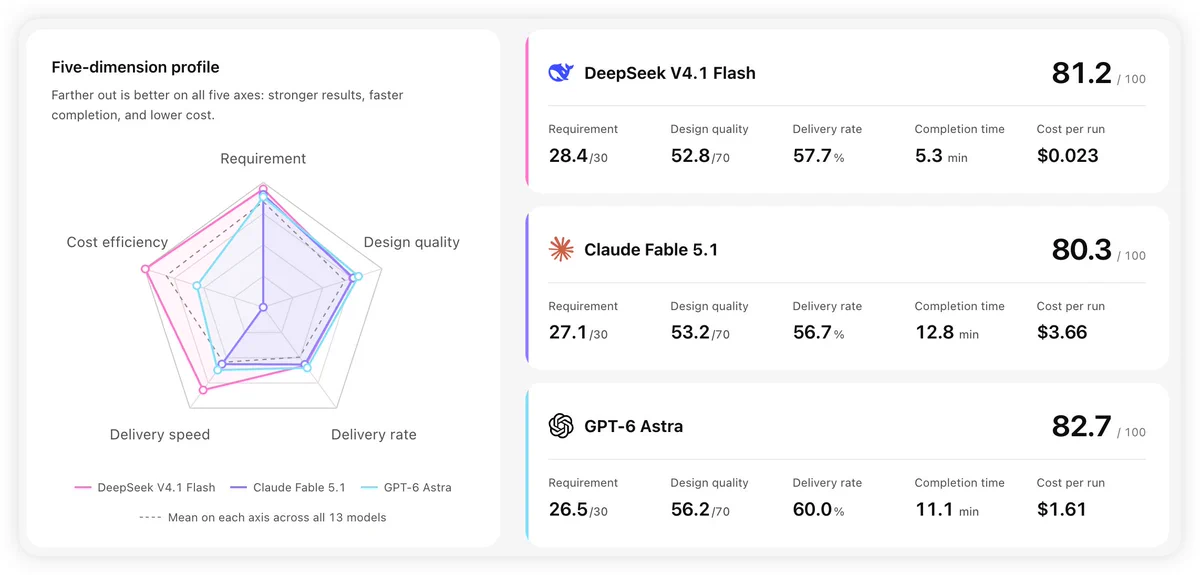Click Claude's purple center point on the radar
This screenshot has width=1200, height=575.
[x=263, y=307]
